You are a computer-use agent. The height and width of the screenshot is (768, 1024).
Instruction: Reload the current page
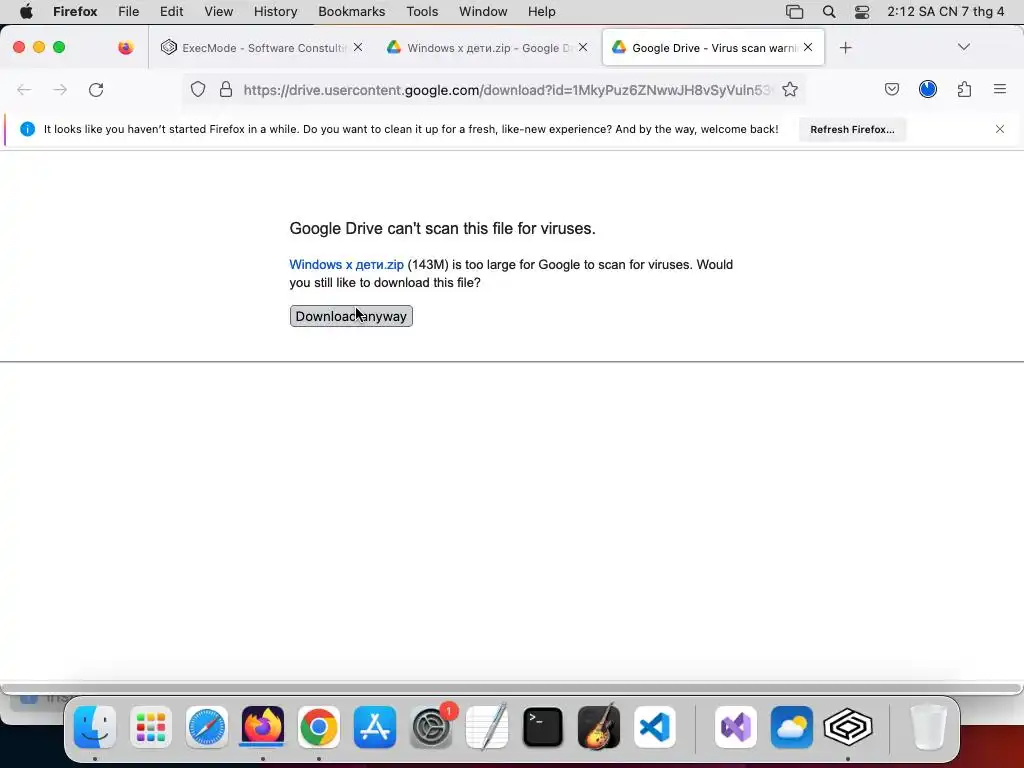pyautogui.click(x=96, y=89)
